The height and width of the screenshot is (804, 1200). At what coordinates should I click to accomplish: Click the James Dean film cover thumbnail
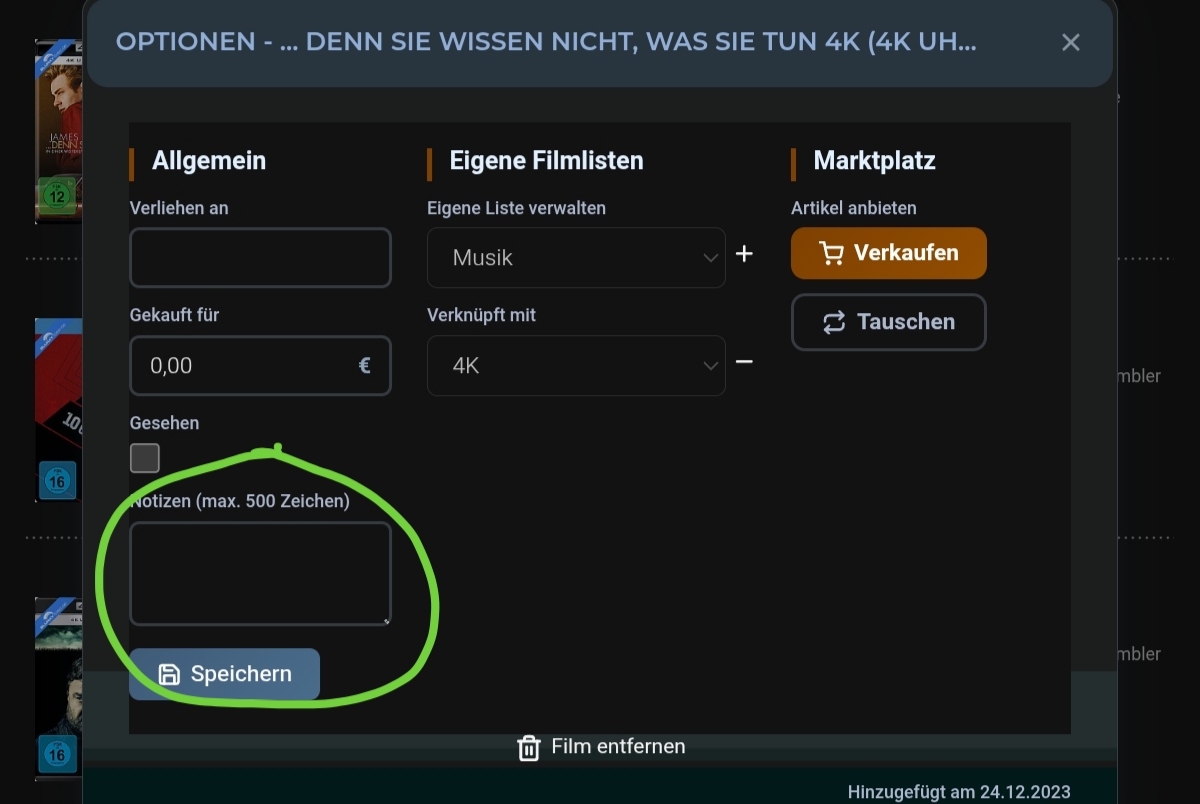(x=58, y=130)
